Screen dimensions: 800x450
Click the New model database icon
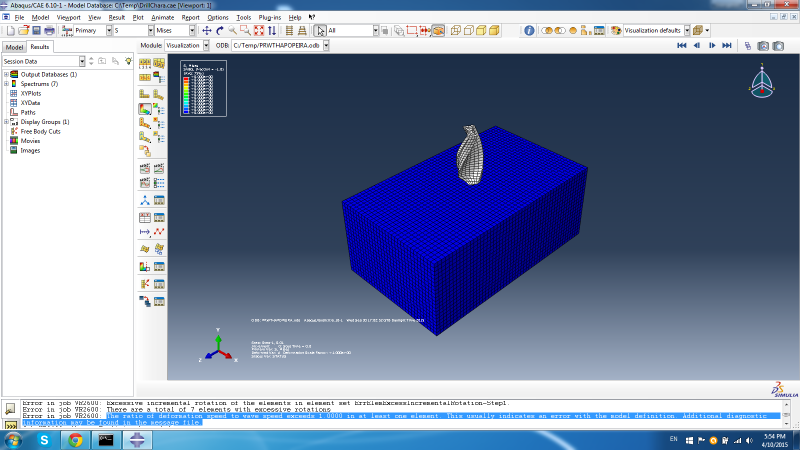[x=11, y=31]
